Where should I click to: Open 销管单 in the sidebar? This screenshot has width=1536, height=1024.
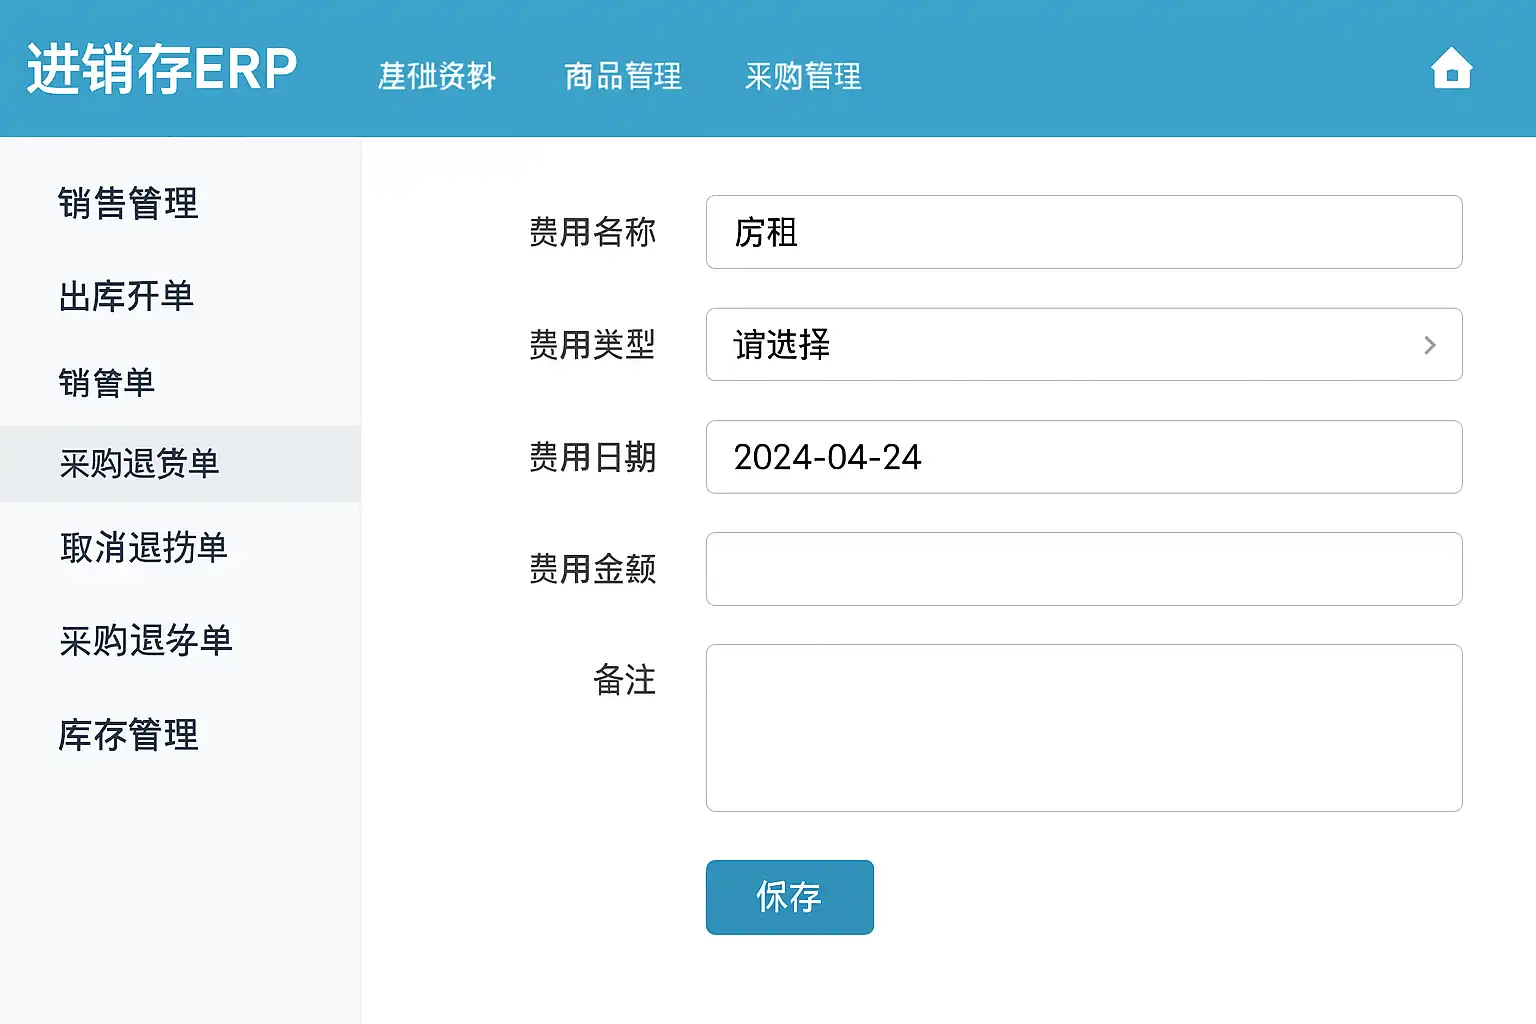[107, 382]
